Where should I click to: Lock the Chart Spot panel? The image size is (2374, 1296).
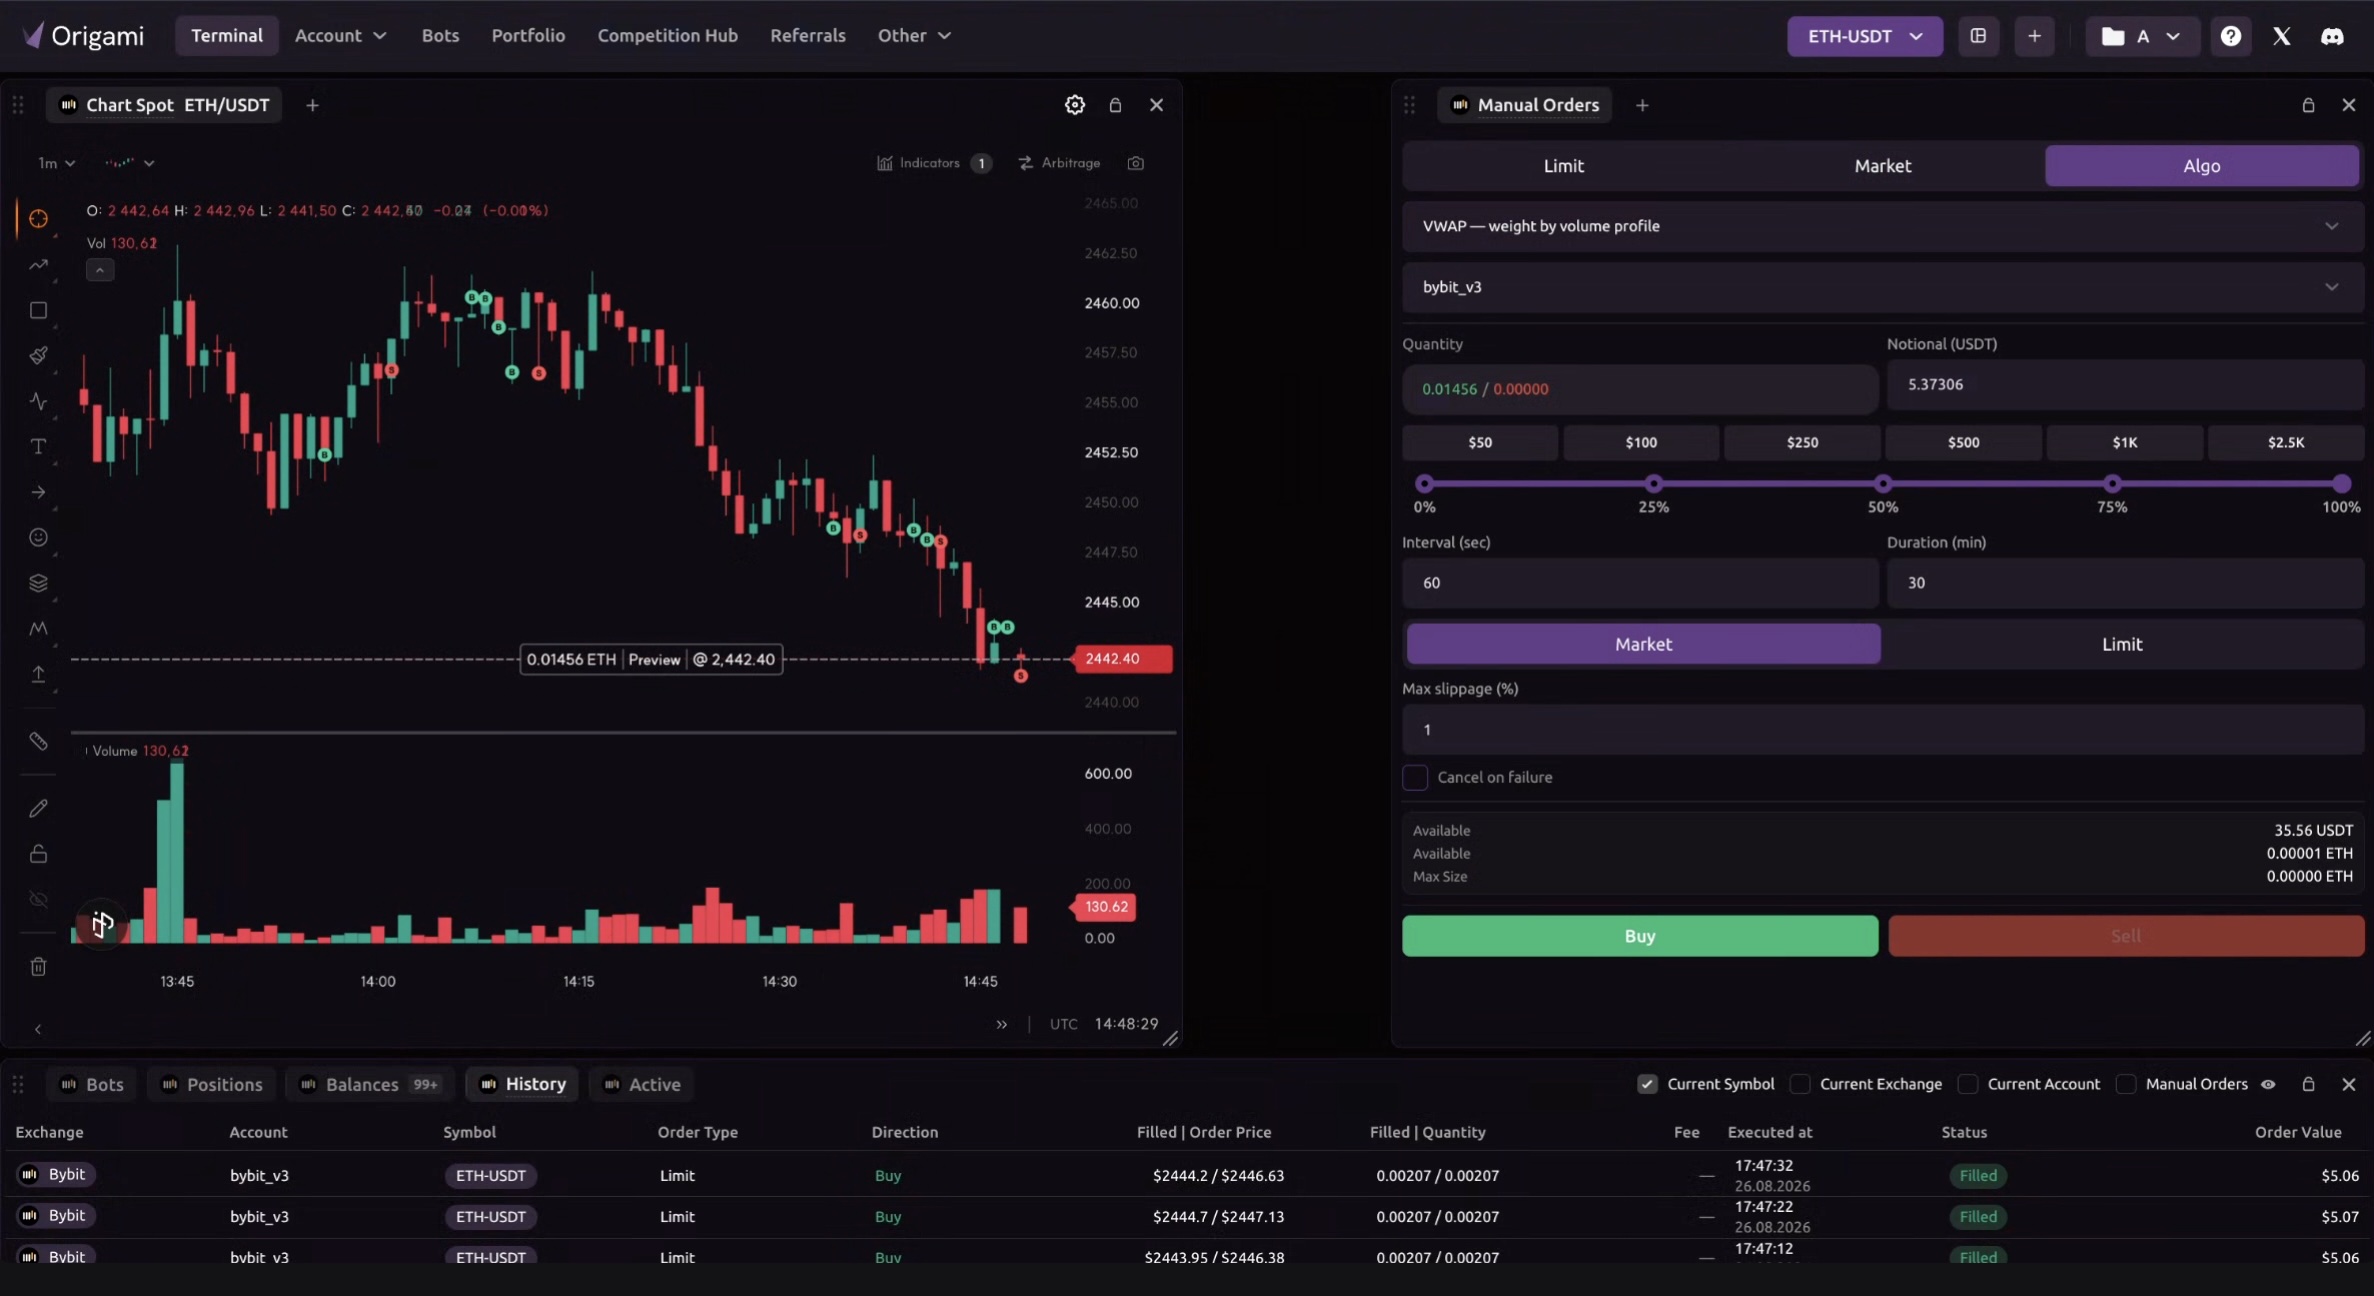pyautogui.click(x=1116, y=105)
